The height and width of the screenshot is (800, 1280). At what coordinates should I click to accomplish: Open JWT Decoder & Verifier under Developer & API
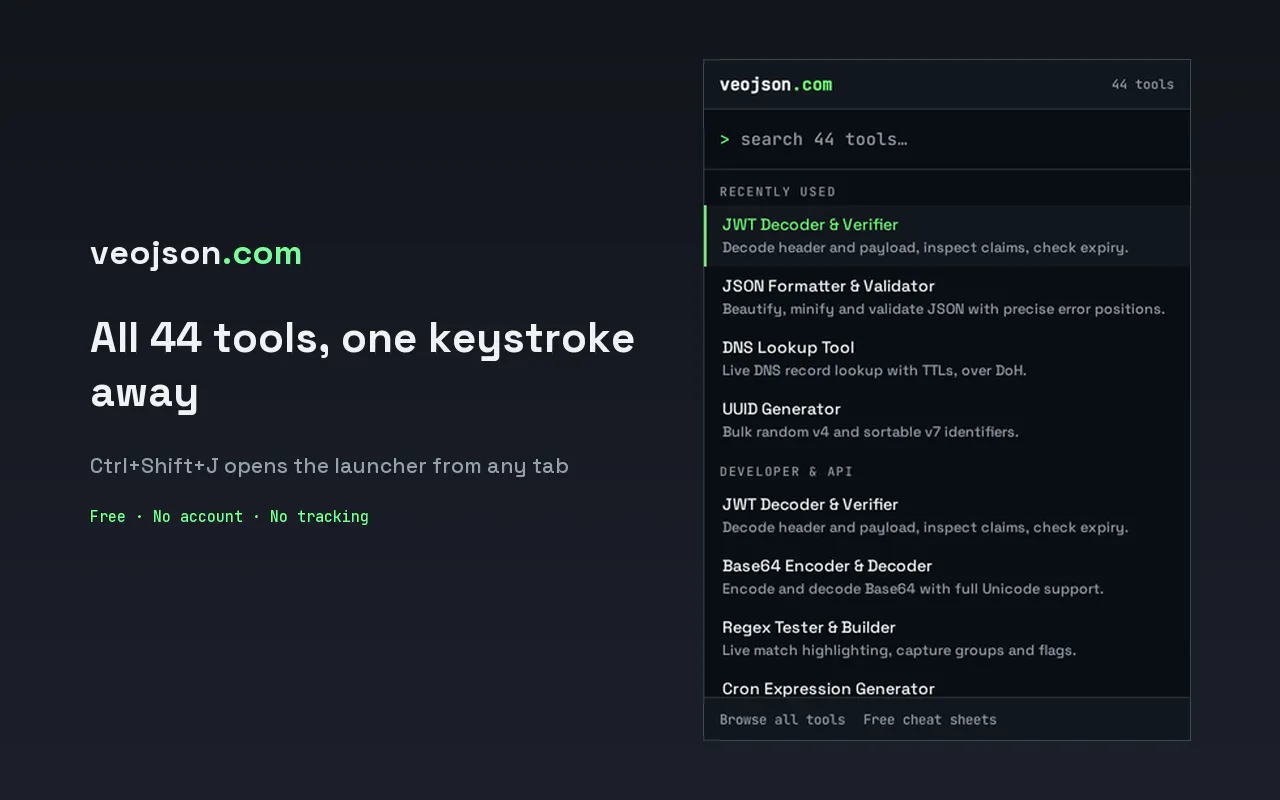(x=947, y=515)
